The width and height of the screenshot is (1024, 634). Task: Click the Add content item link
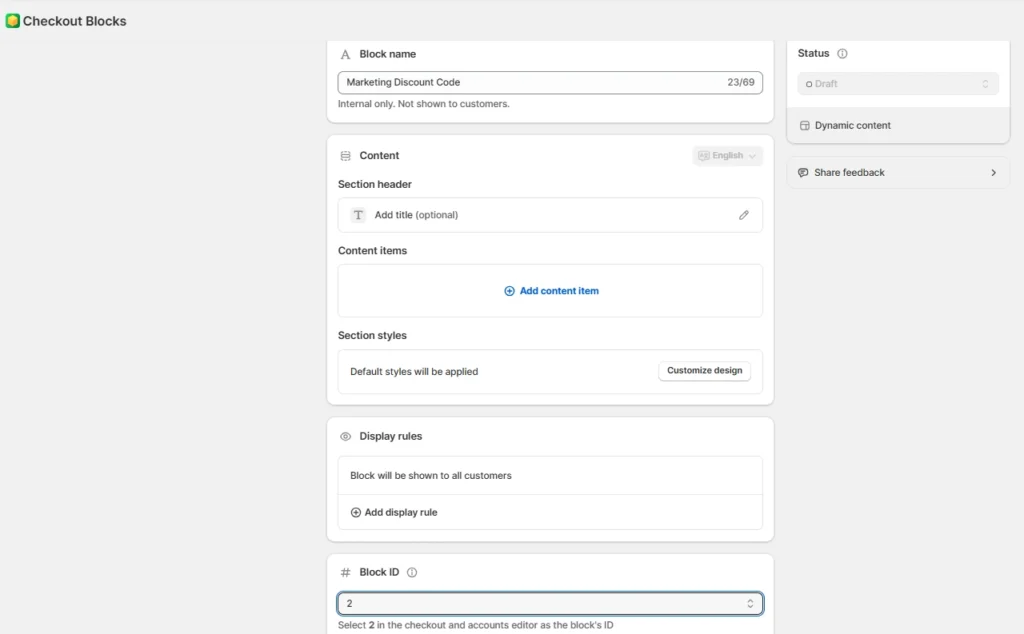pyautogui.click(x=551, y=291)
